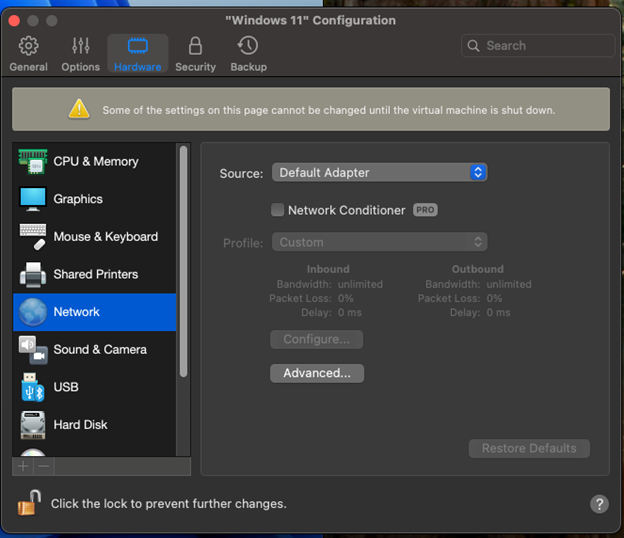The width and height of the screenshot is (624, 538).
Task: Click the magnifier icon in Search
Action: coord(473,46)
